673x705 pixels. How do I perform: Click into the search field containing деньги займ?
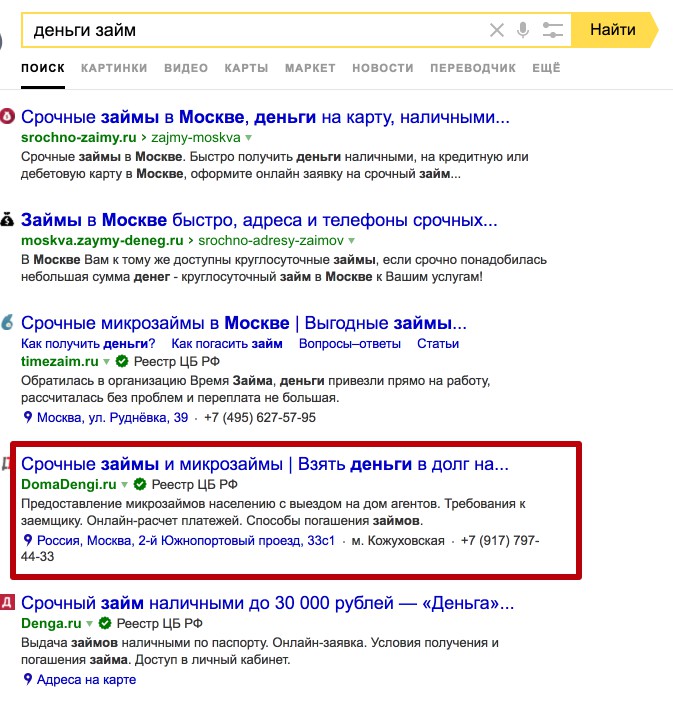coord(250,30)
